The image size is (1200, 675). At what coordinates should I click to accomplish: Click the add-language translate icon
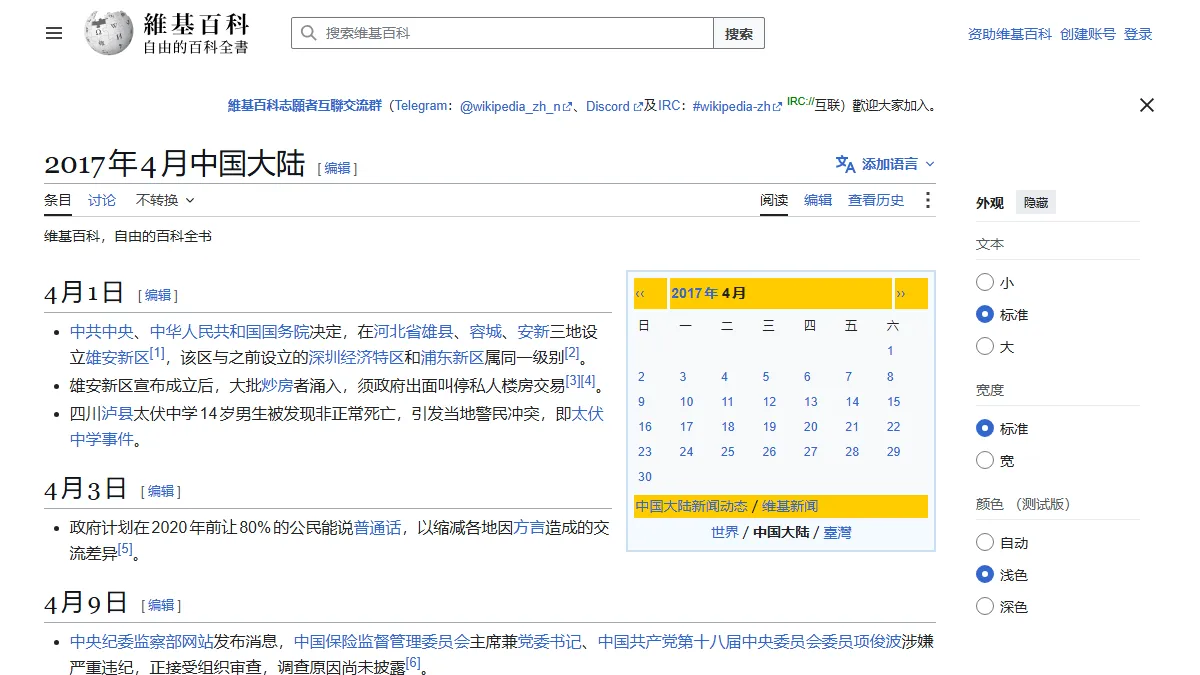click(x=846, y=164)
